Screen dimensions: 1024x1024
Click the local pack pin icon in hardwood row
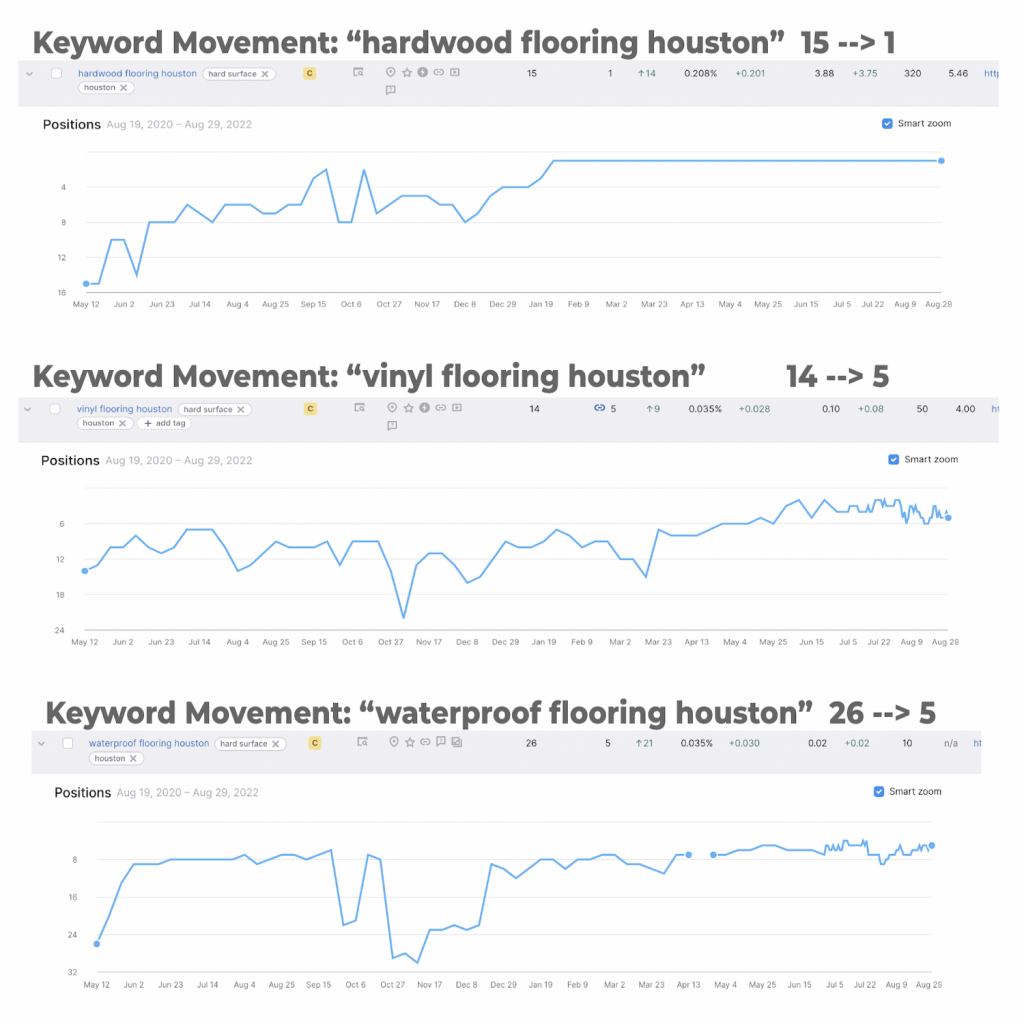[391, 72]
